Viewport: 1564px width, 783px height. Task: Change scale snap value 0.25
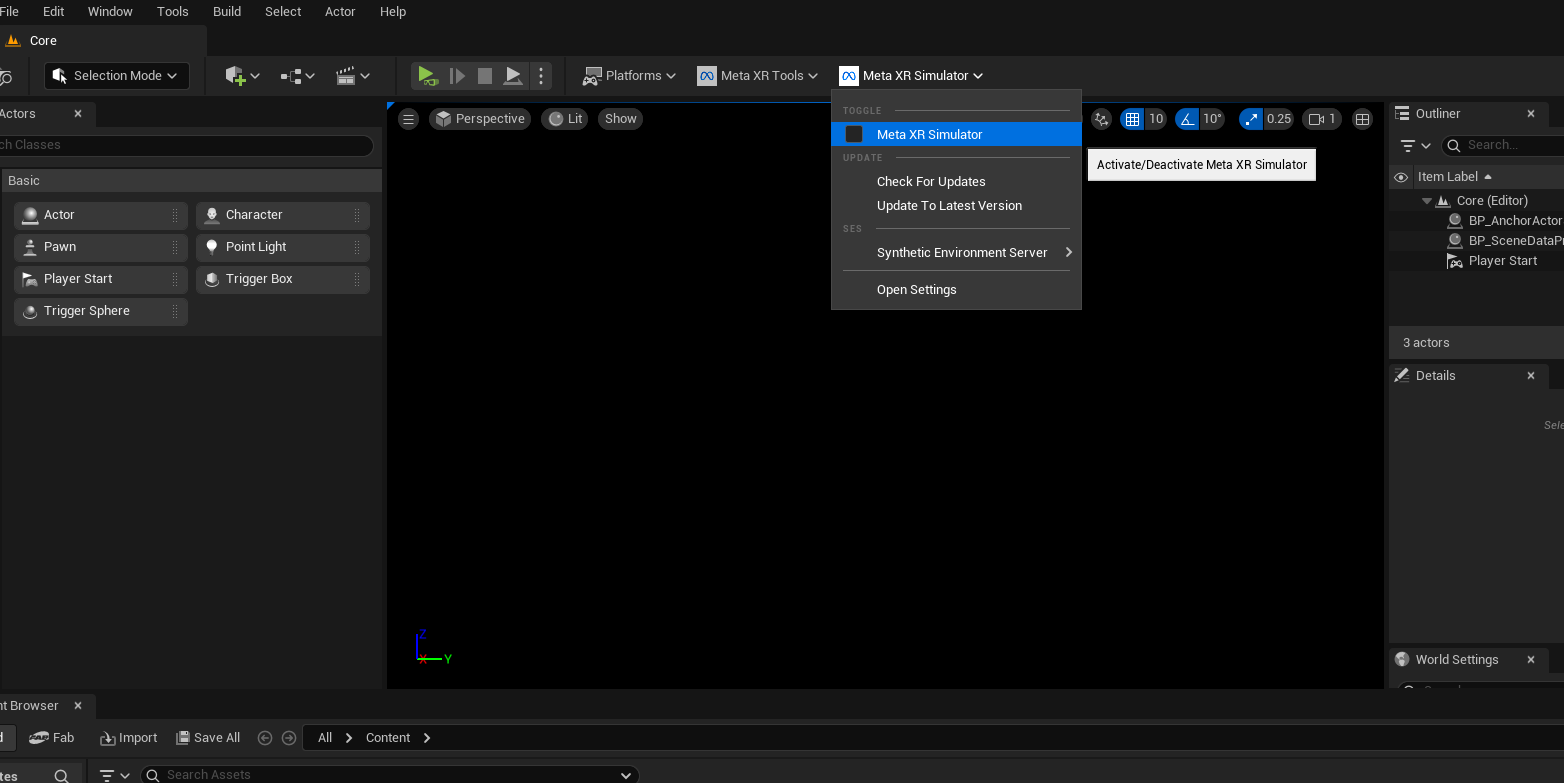pyautogui.click(x=1279, y=119)
